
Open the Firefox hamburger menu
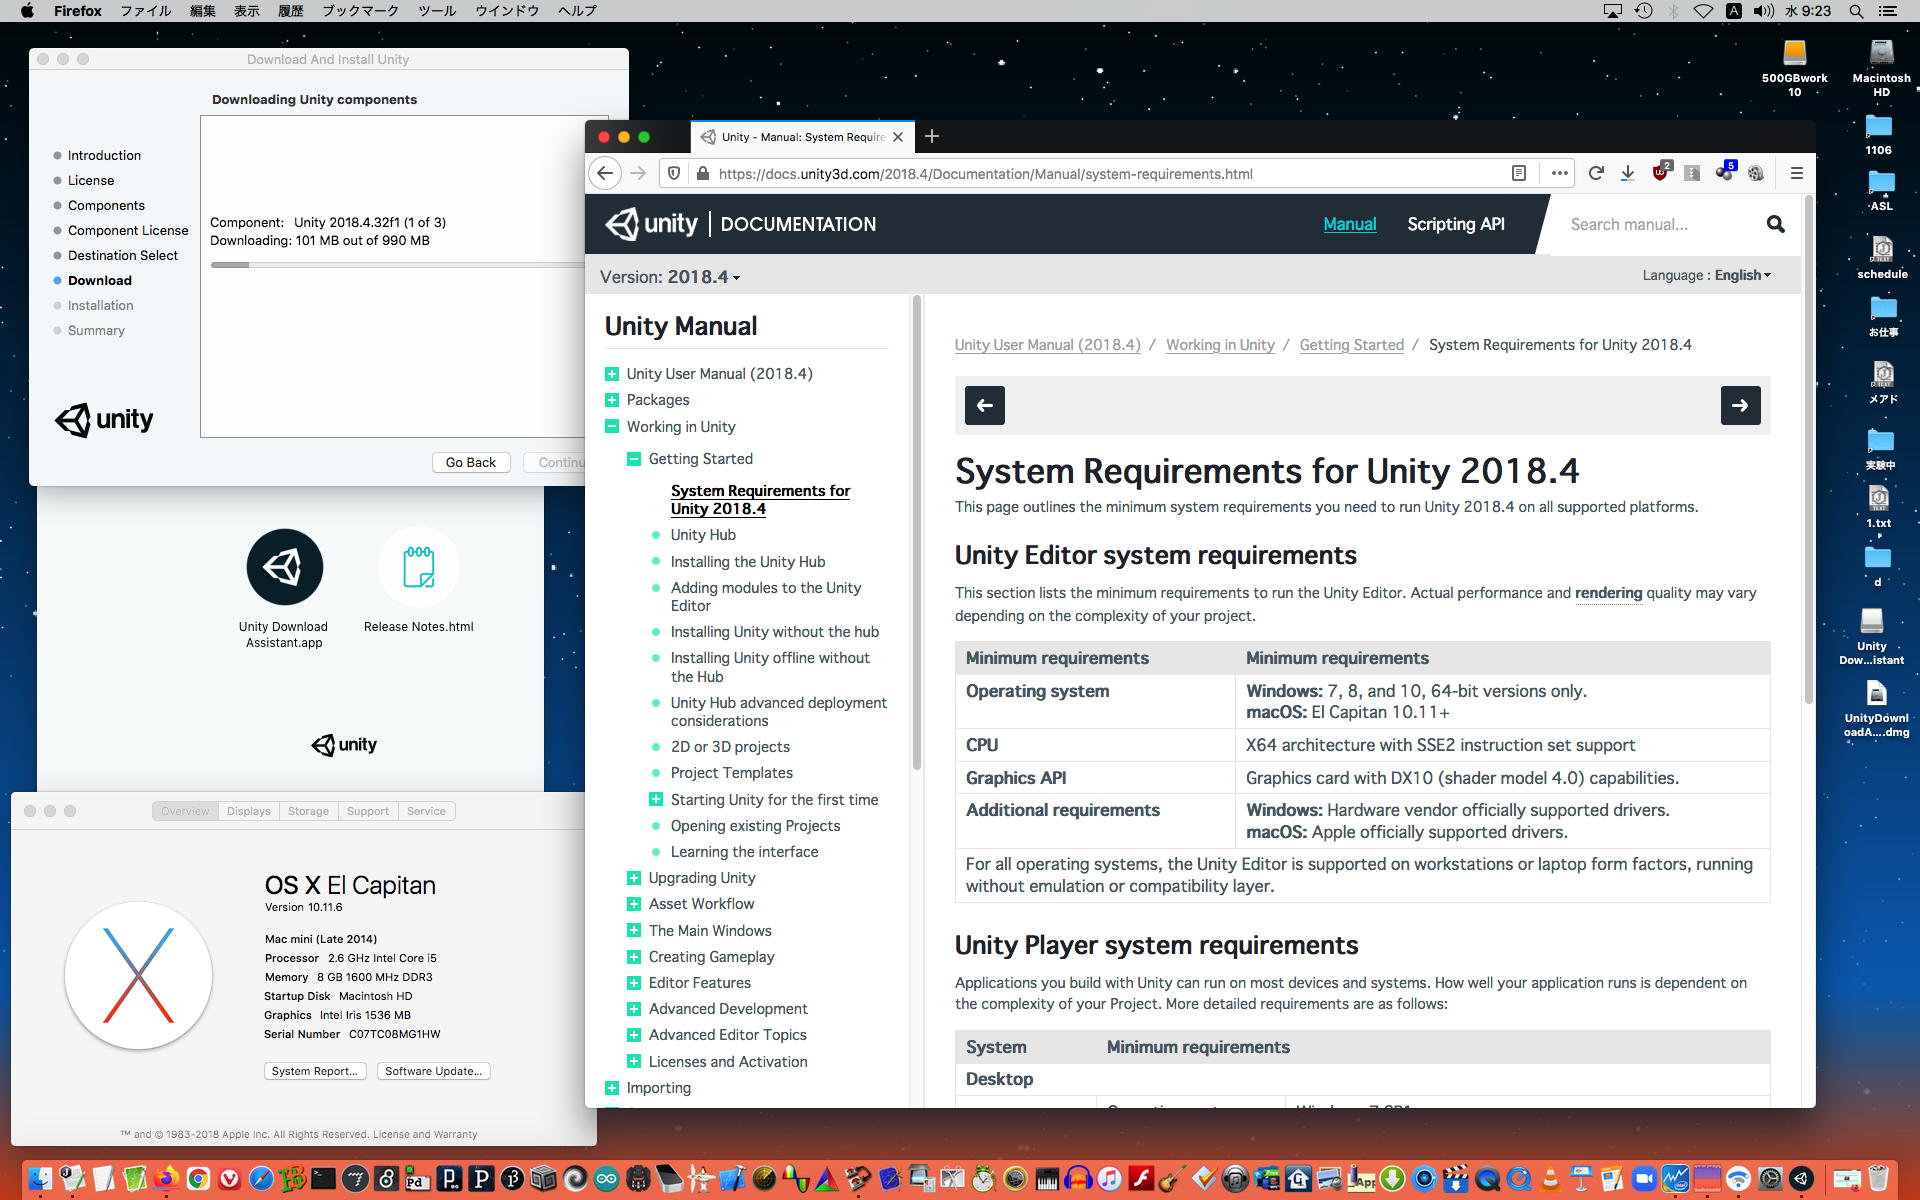point(1796,173)
